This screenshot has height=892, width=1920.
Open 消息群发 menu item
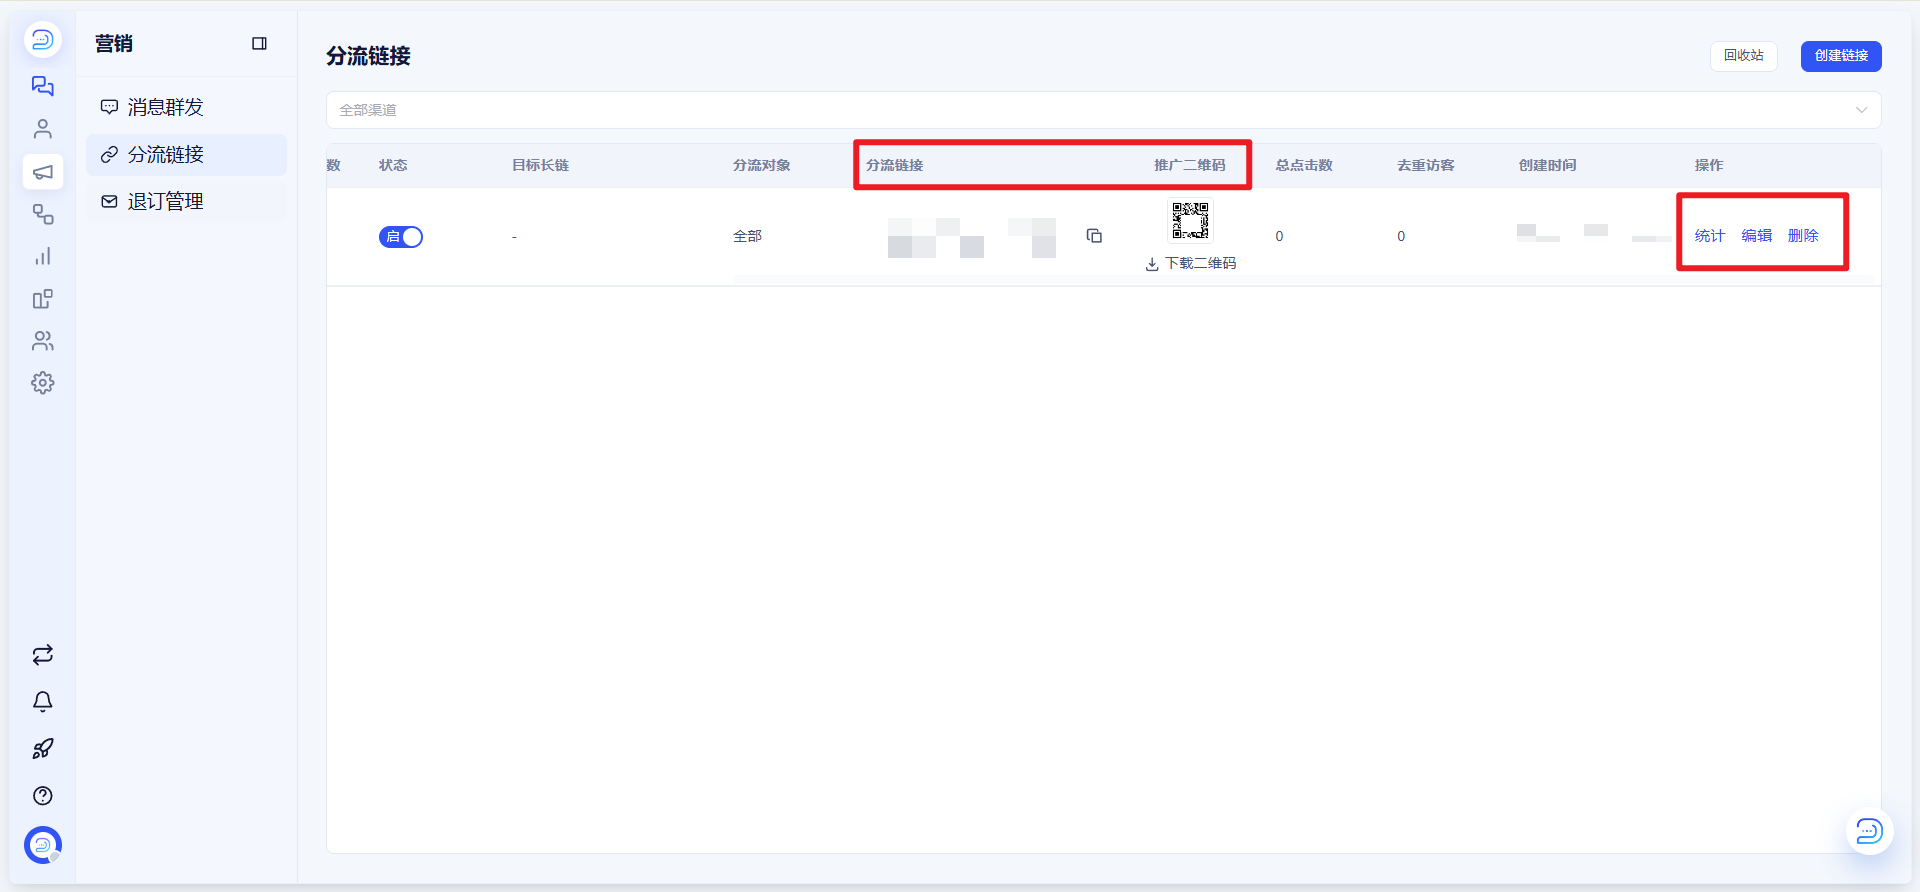tap(186, 107)
